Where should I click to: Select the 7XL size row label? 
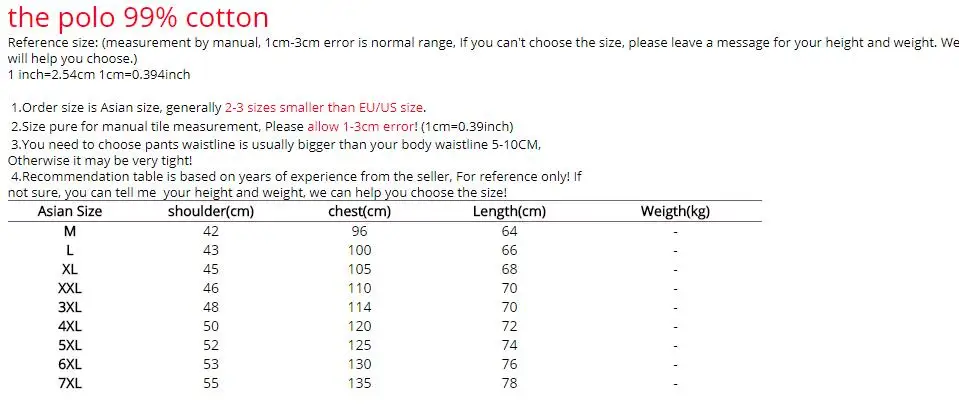[70, 383]
